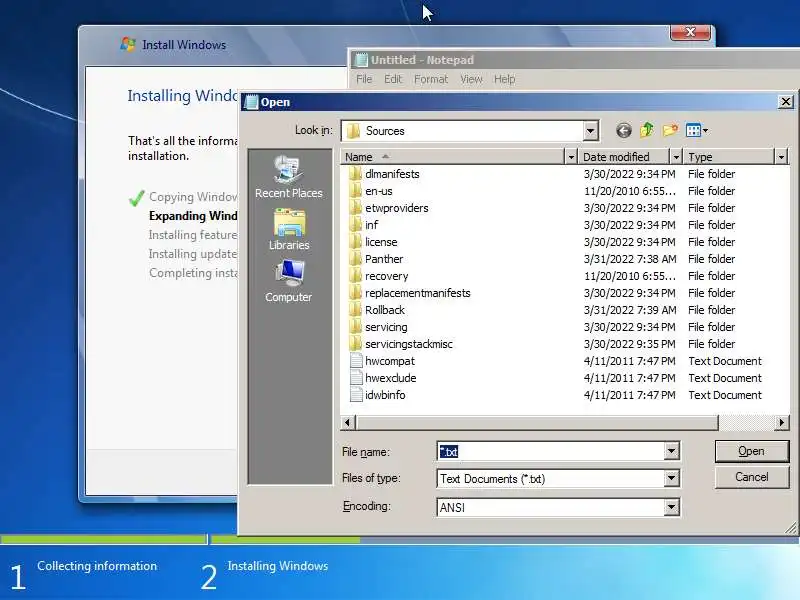Expand the Look in Sources dropdown
Image resolution: width=800 pixels, height=600 pixels.
tap(590, 131)
